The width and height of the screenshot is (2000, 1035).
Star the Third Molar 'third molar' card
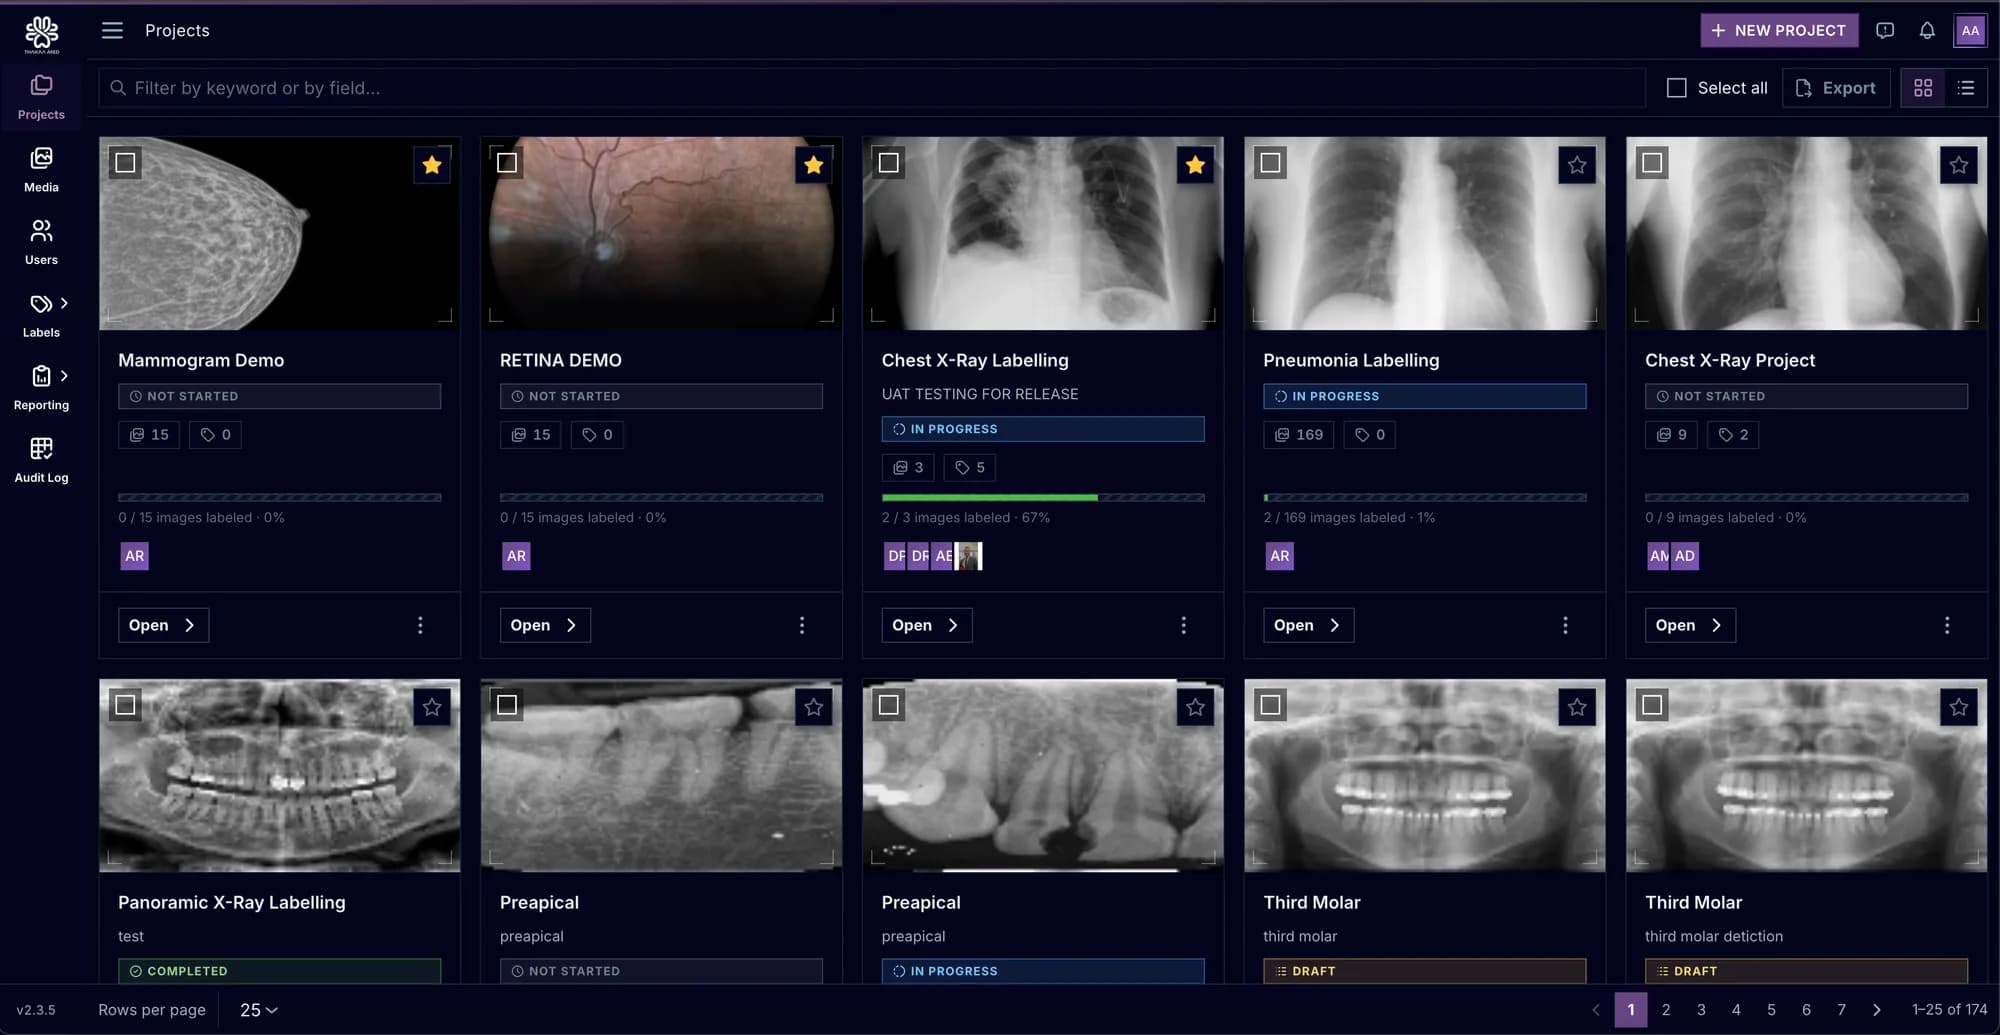[x=1577, y=707]
